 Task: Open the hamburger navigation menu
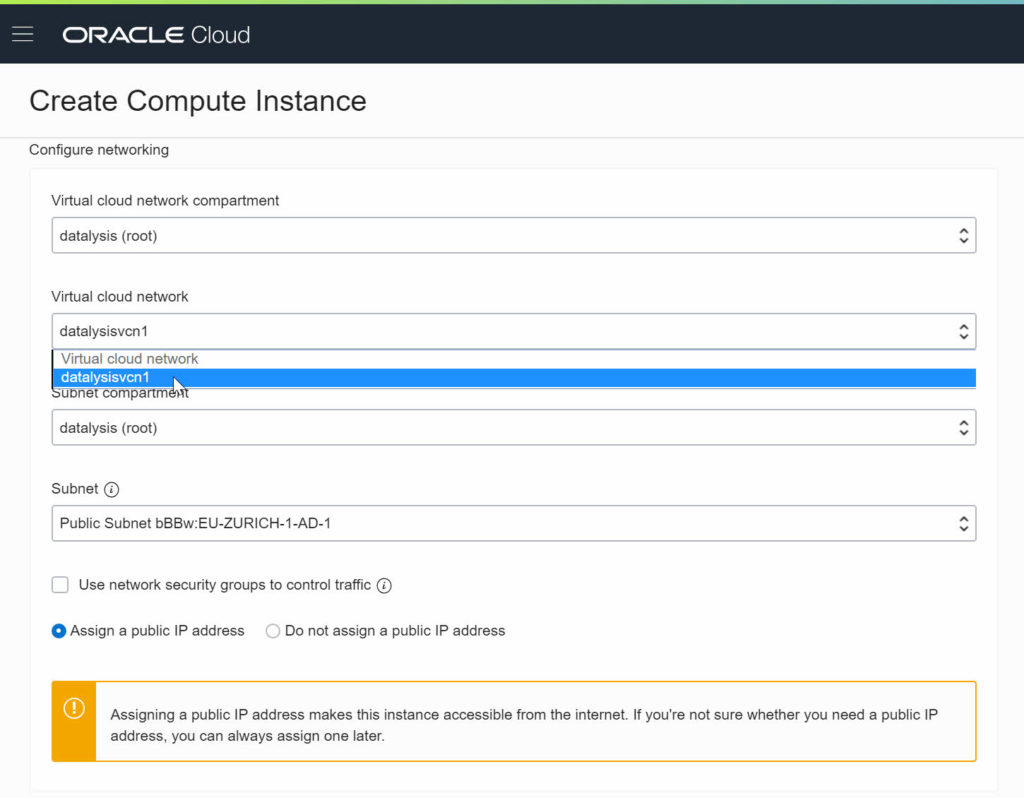point(22,35)
